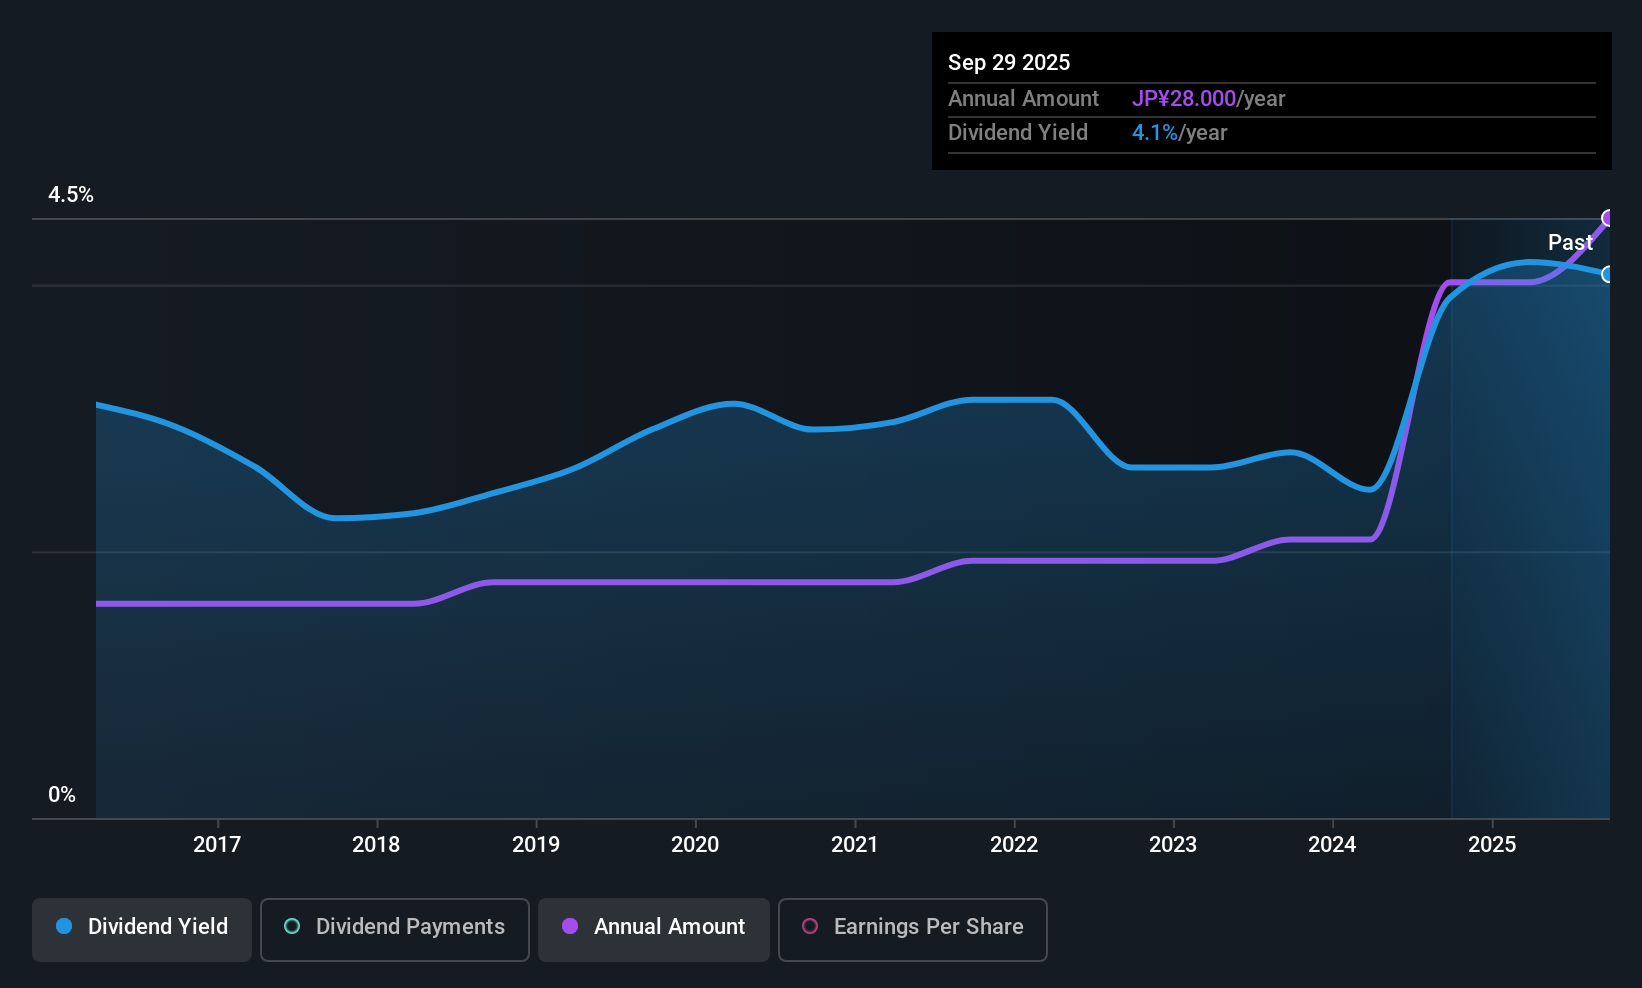Click the purple Annual Amount legend dot
Screen dimensions: 1642x988
pyautogui.click(x=570, y=927)
